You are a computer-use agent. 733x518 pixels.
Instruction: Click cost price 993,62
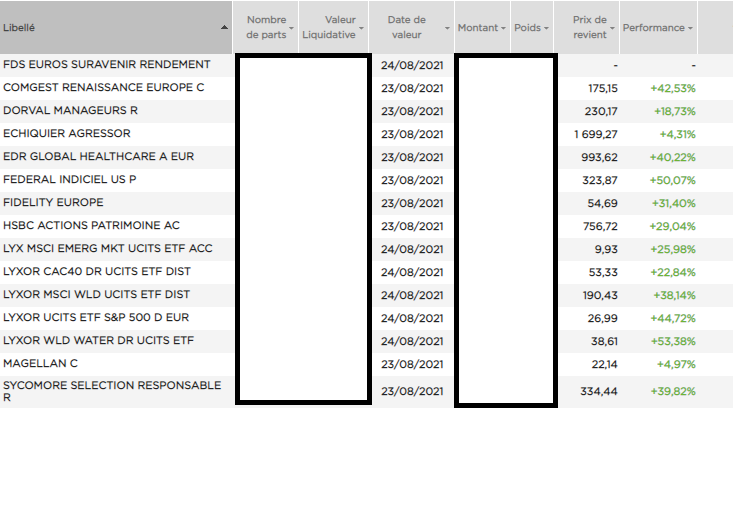599,157
